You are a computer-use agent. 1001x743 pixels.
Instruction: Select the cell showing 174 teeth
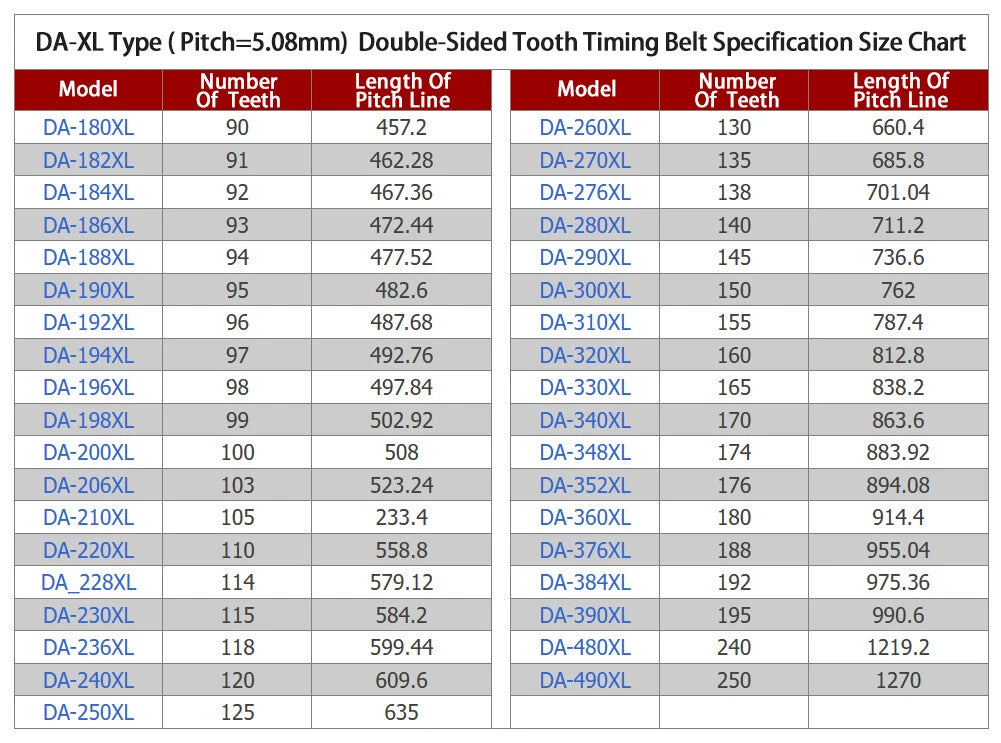coord(734,453)
